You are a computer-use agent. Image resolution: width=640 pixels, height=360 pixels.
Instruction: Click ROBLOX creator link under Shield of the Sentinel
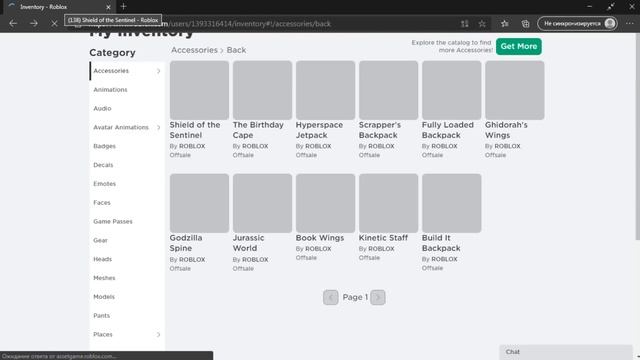click(192, 146)
